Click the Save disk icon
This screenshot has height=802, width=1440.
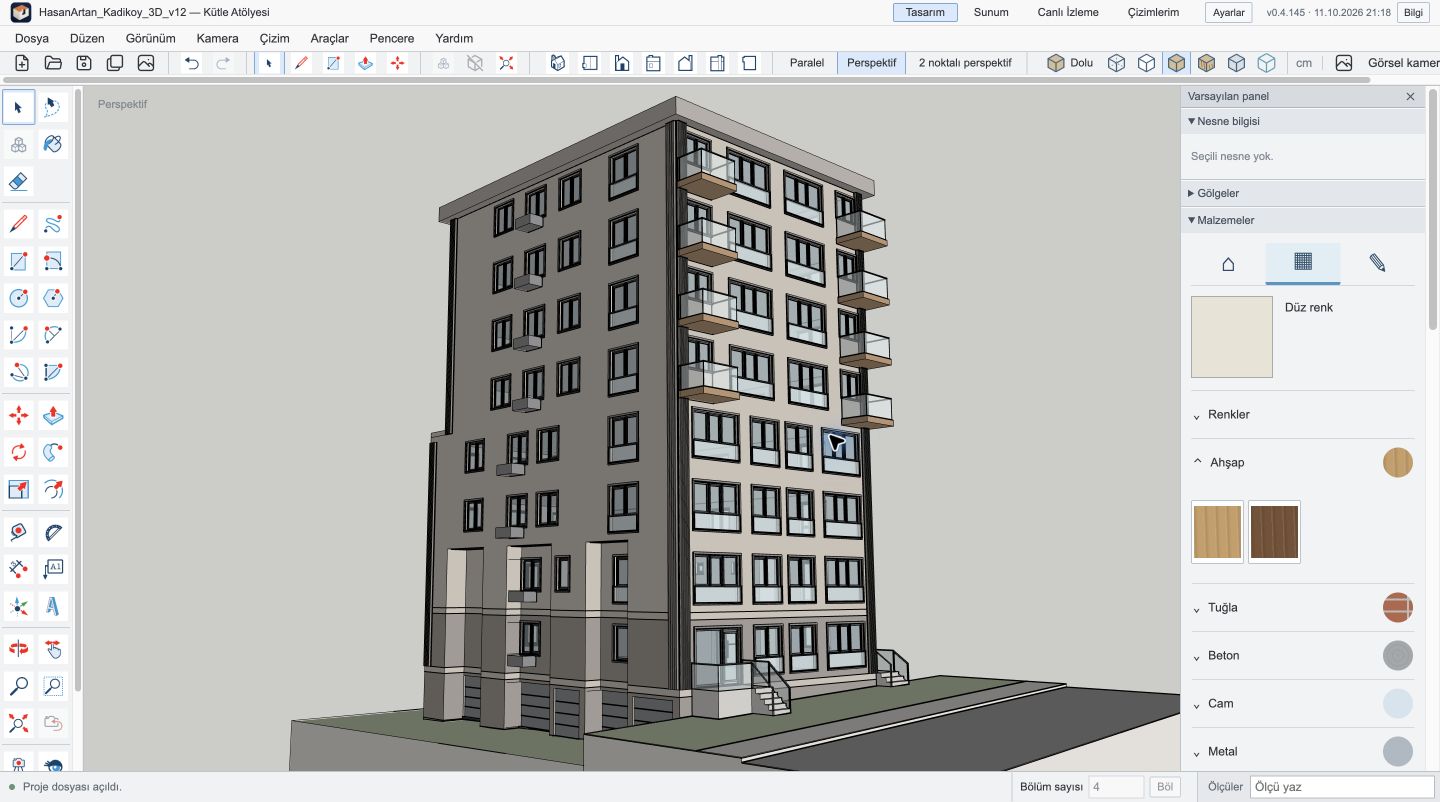coord(84,63)
